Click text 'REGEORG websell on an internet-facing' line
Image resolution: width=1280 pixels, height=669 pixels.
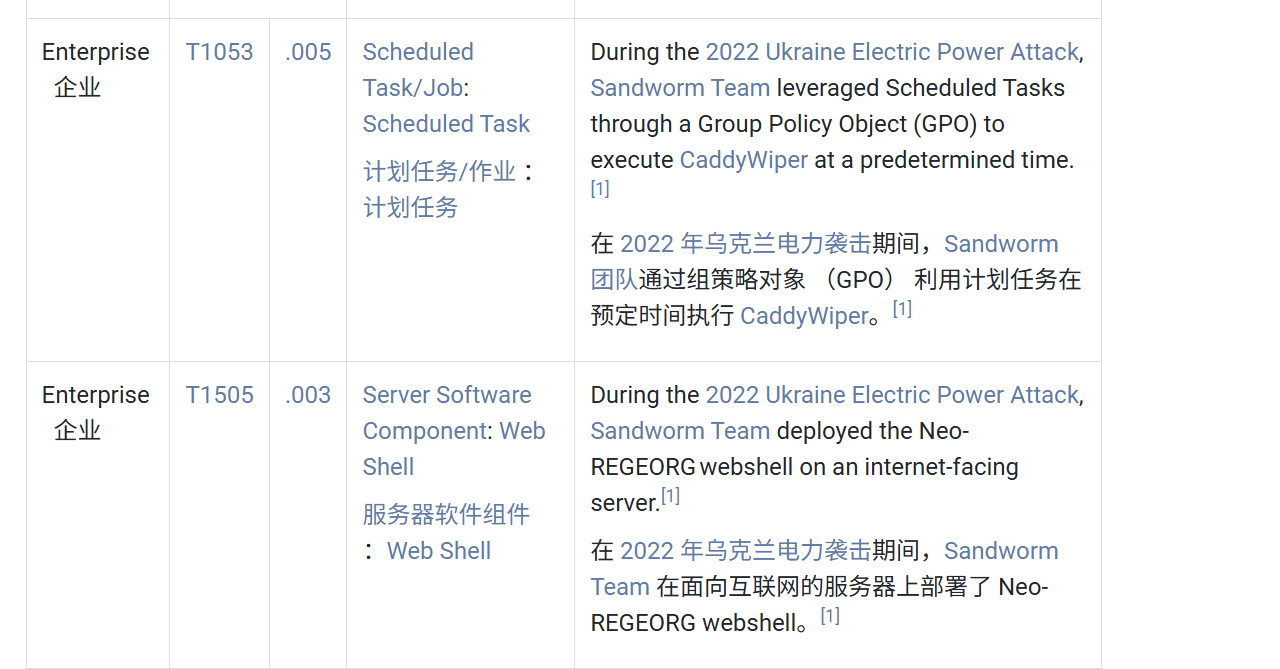click(x=805, y=467)
